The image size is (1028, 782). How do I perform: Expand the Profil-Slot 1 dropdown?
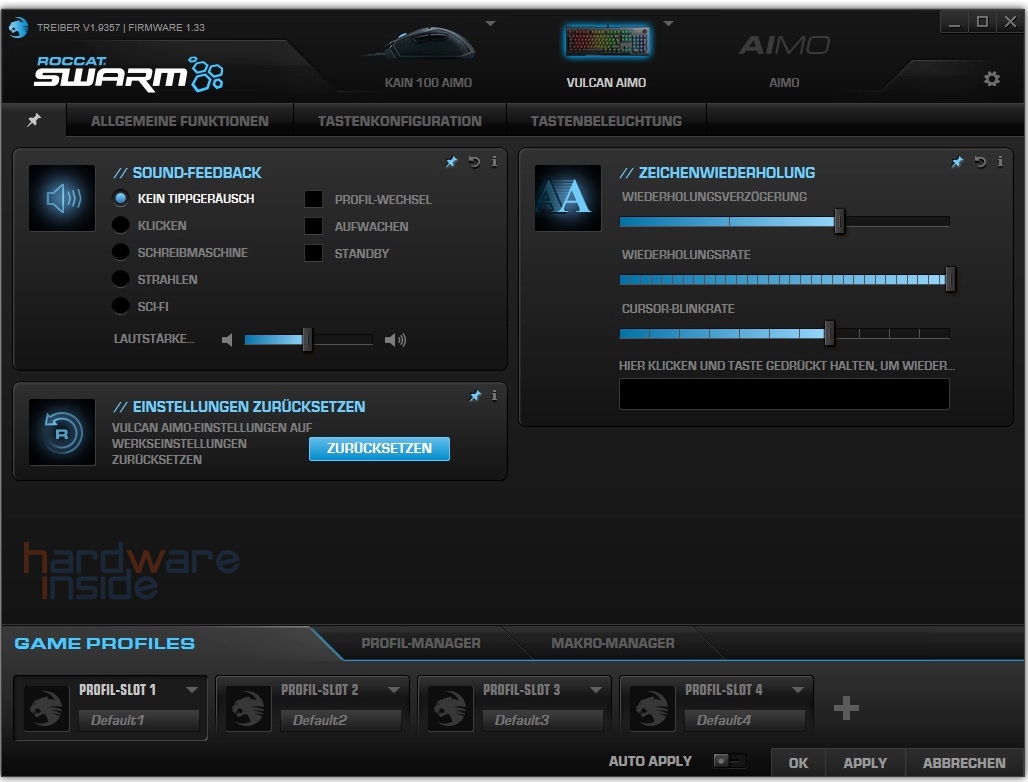pos(192,690)
